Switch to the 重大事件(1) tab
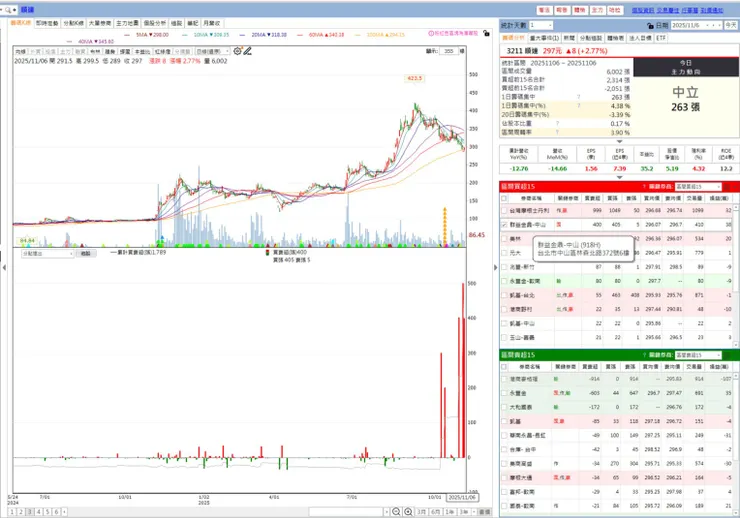The image size is (740, 518). point(544,38)
